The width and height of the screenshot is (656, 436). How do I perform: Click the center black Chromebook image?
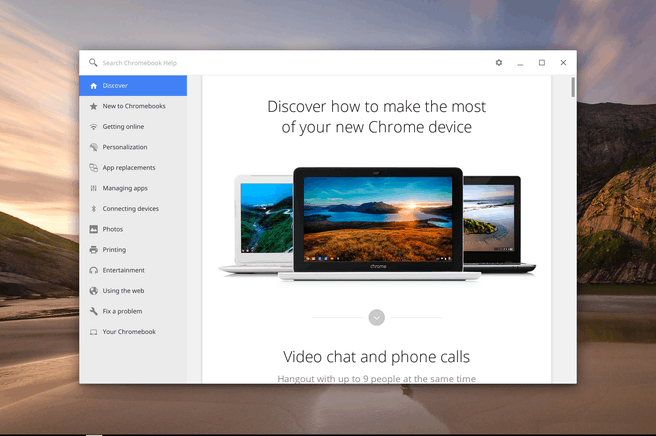tap(379, 224)
